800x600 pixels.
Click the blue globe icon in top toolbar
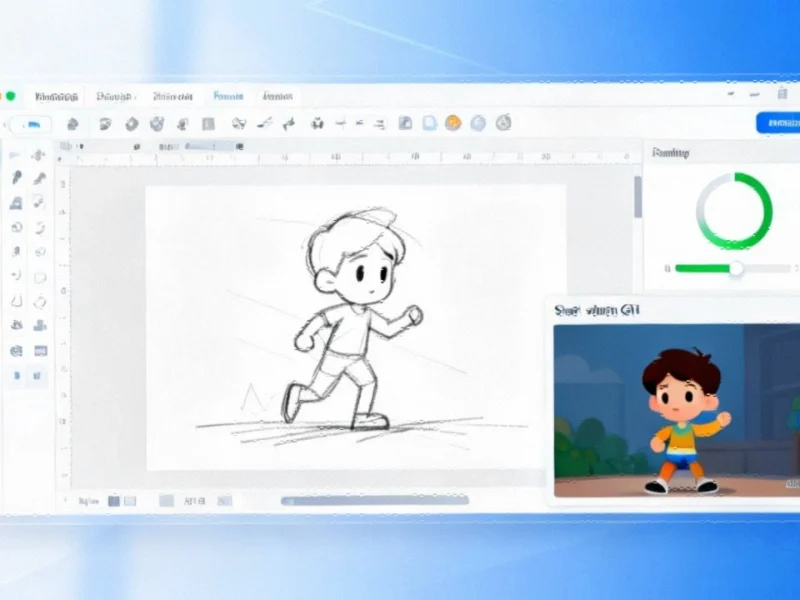(478, 123)
